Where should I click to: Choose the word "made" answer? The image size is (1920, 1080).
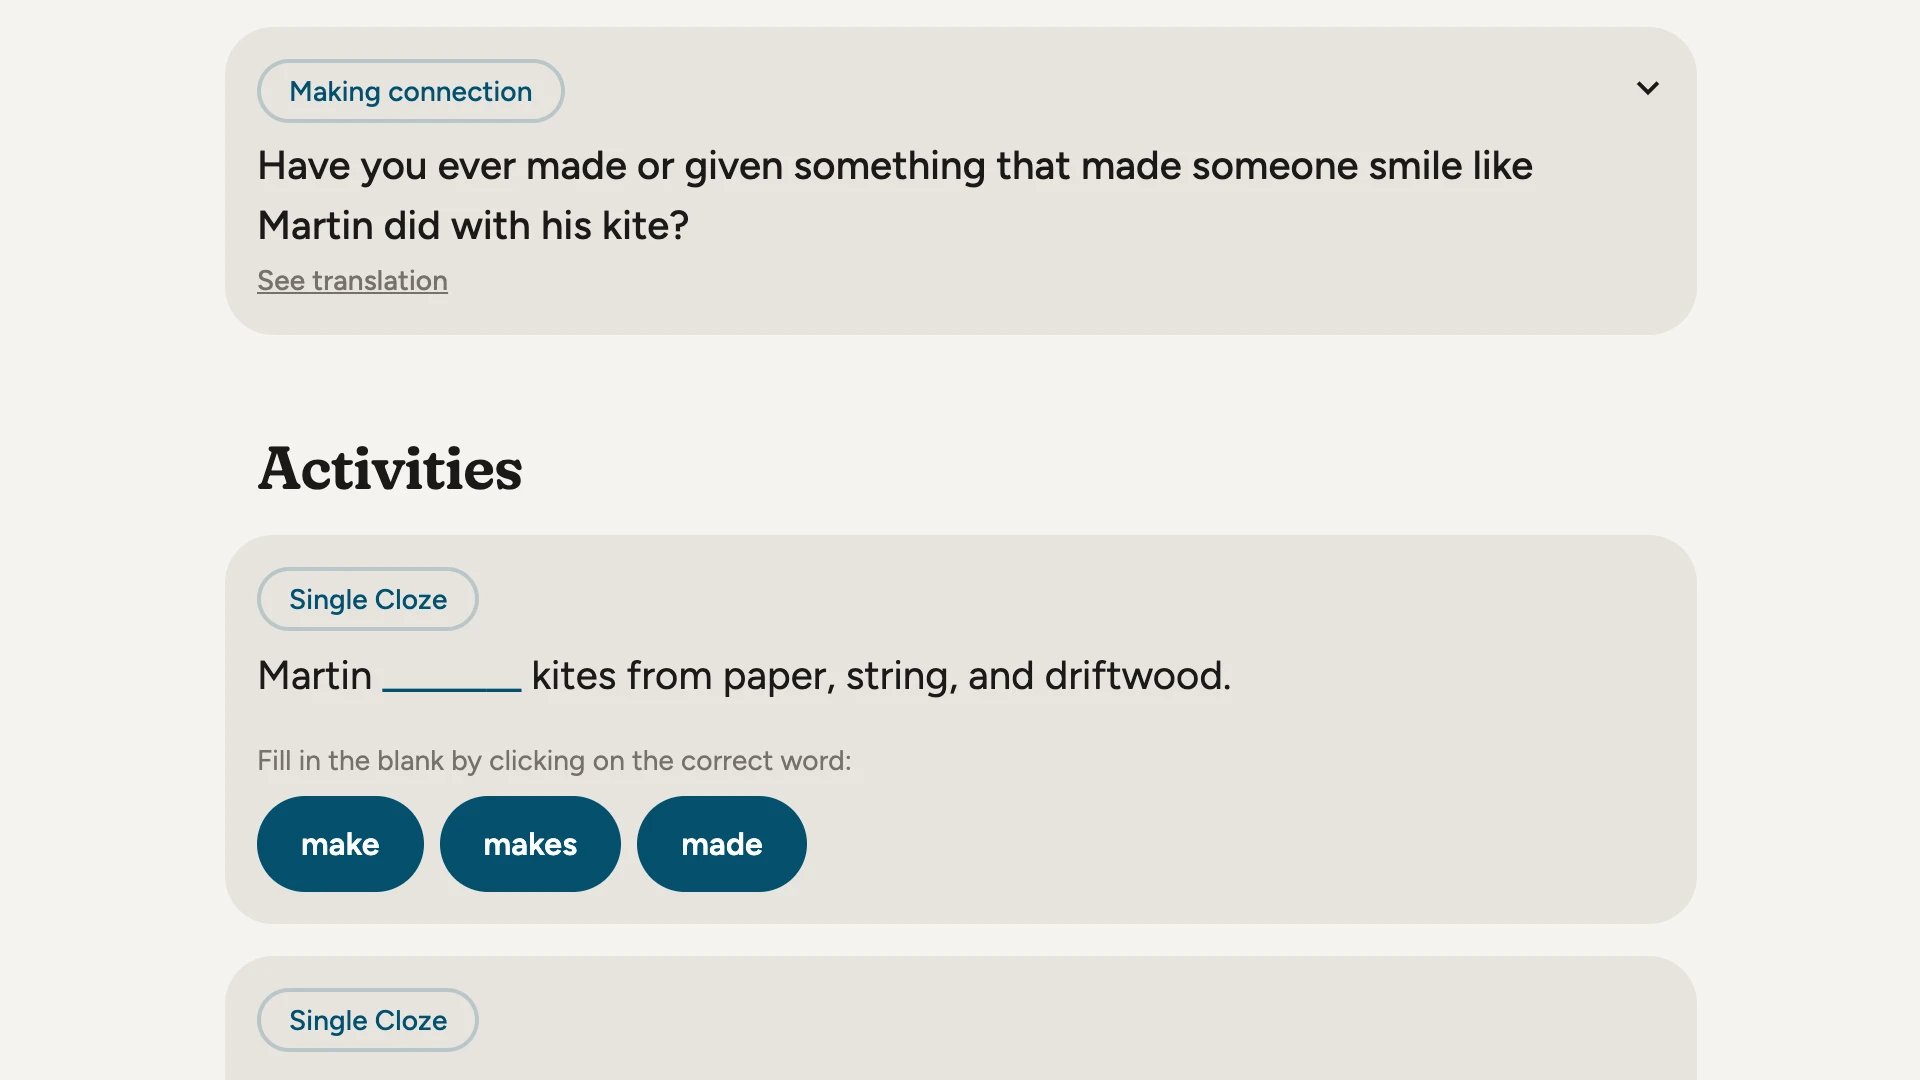point(721,845)
